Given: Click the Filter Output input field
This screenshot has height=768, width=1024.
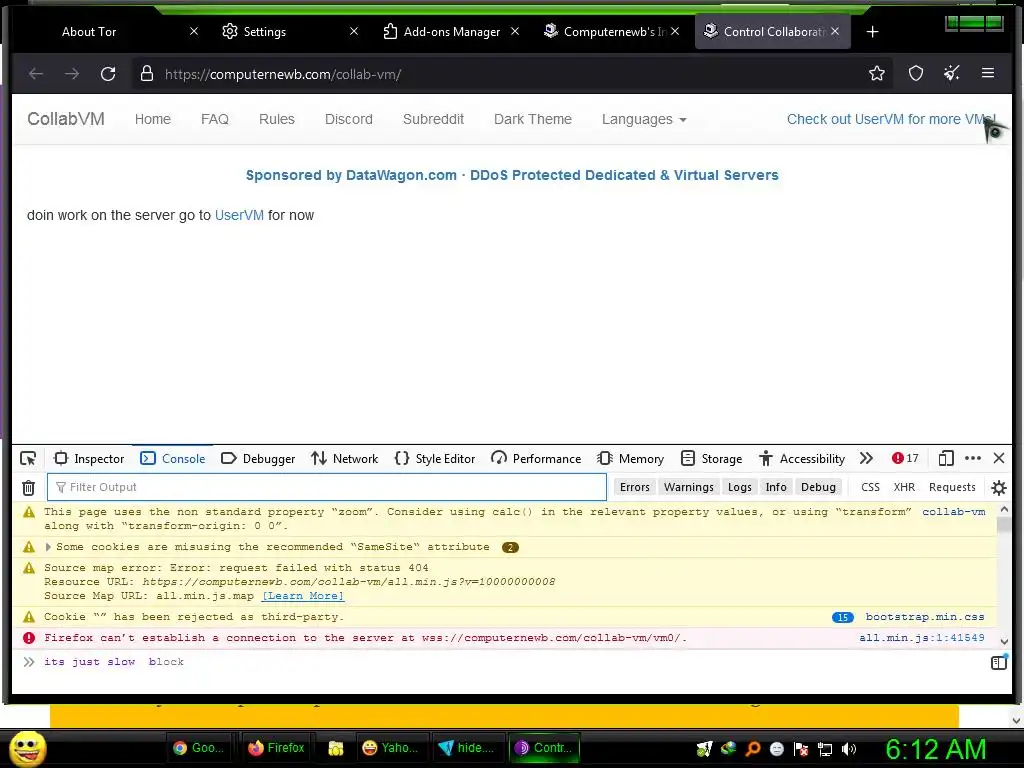Looking at the screenshot, I should [327, 487].
